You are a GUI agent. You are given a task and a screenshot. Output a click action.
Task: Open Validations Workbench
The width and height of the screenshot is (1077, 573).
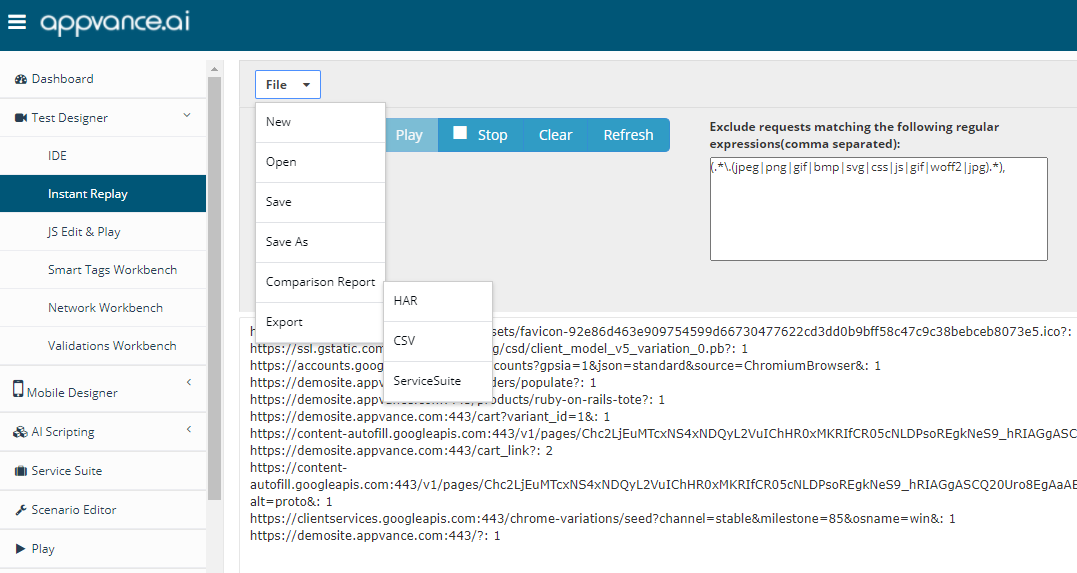pyautogui.click(x=103, y=346)
